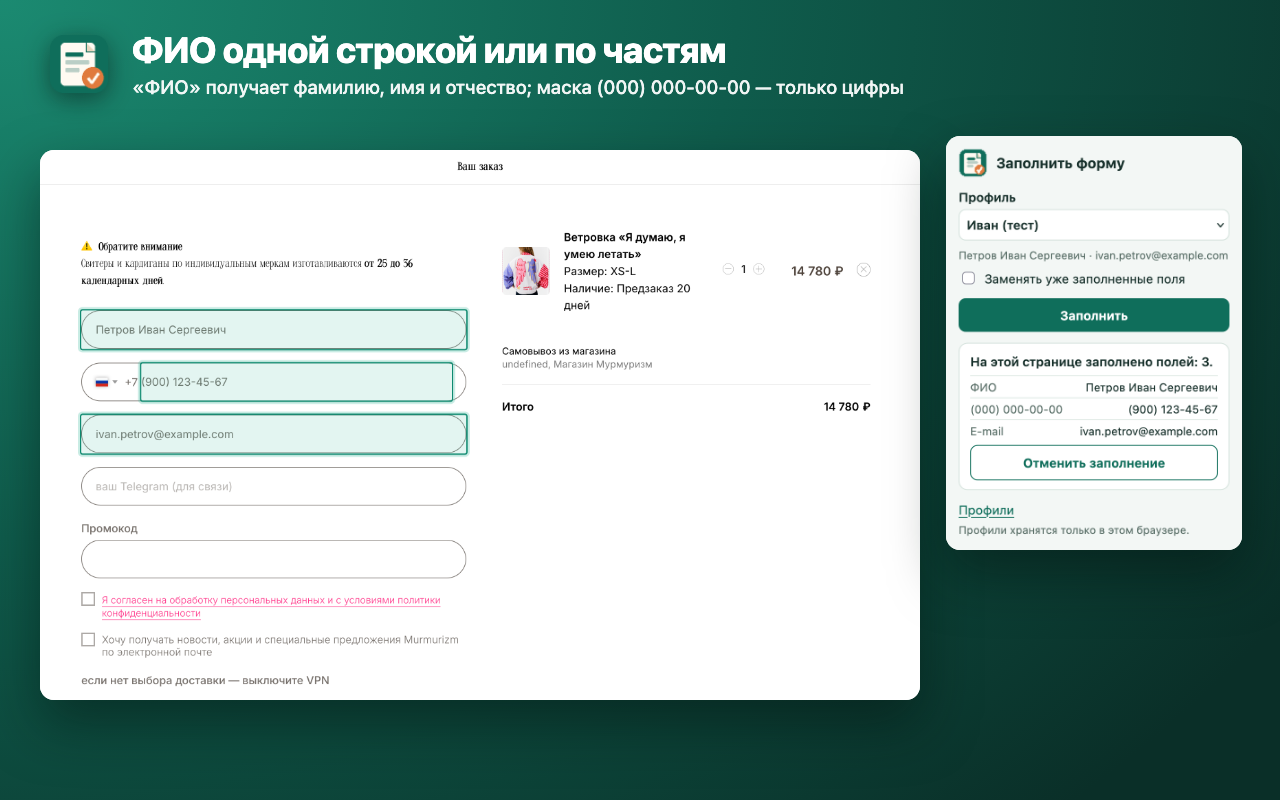Click the phone number field (900) 123-45-67
Viewport: 1280px width, 800px height.
(296, 382)
